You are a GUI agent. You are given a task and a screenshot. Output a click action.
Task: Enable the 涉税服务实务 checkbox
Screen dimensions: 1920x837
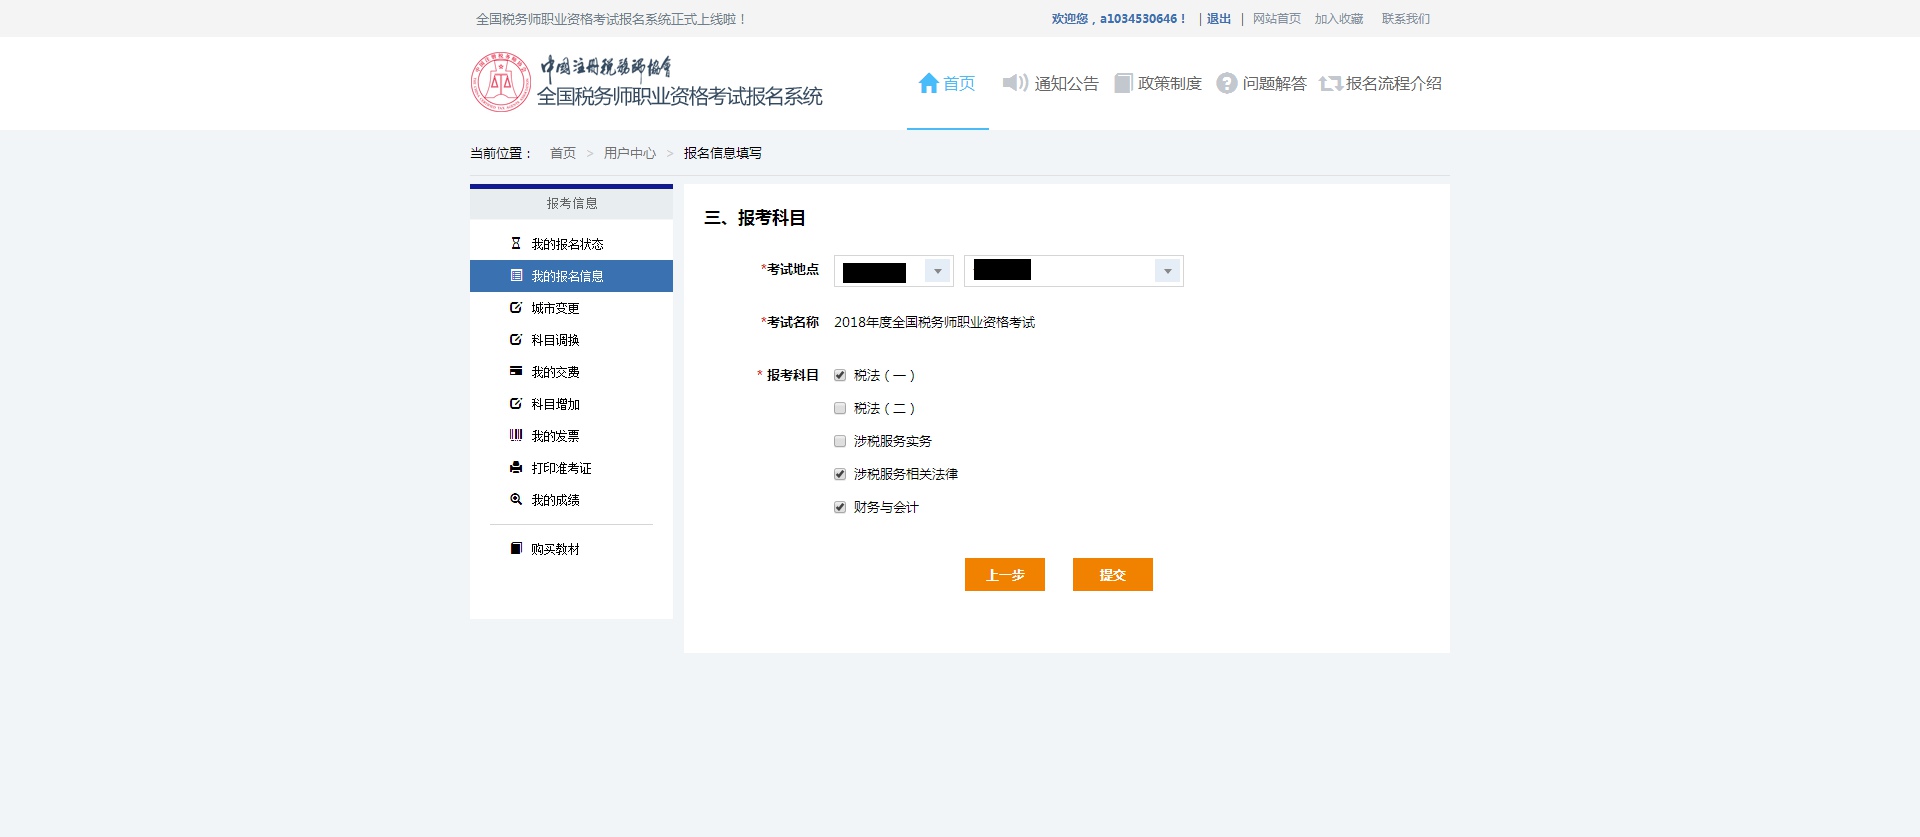840,442
